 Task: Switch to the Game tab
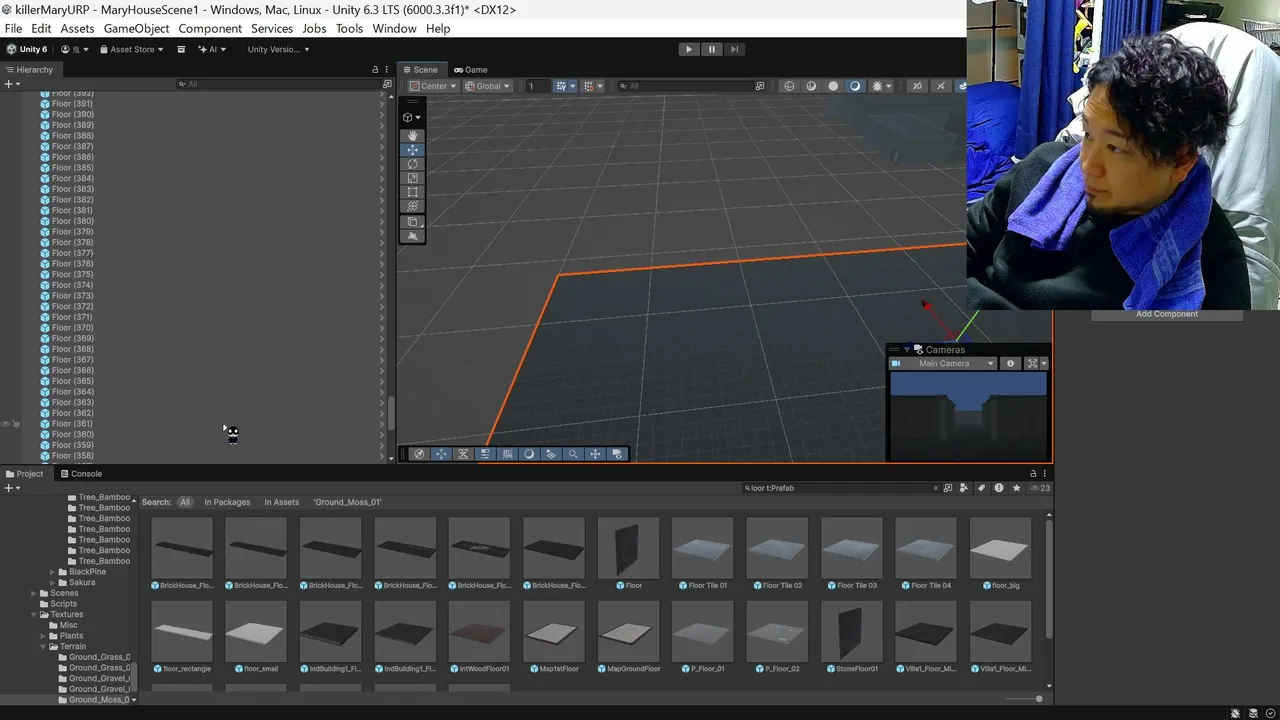coord(470,70)
